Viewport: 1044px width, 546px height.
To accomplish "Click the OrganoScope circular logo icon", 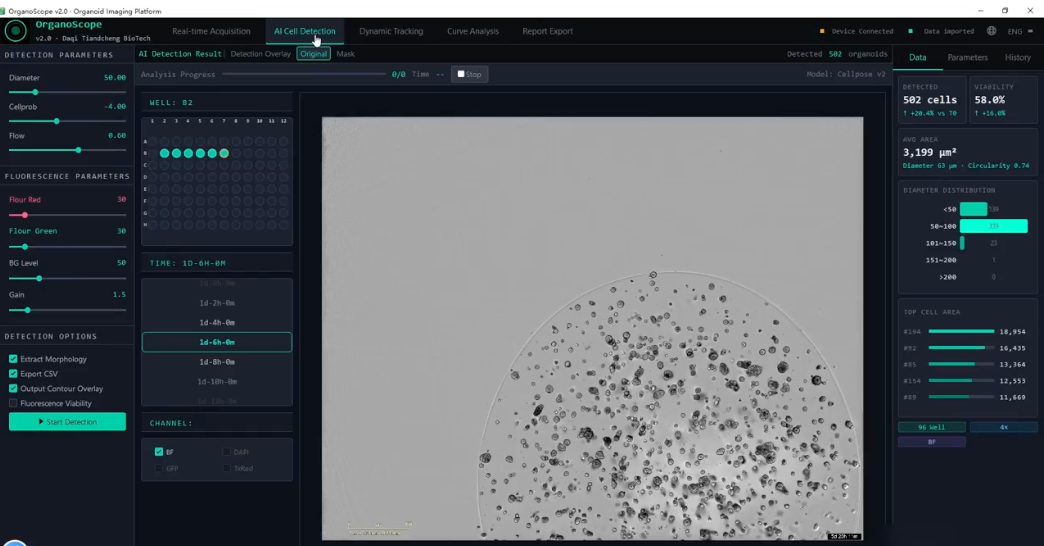I will 15,31.
